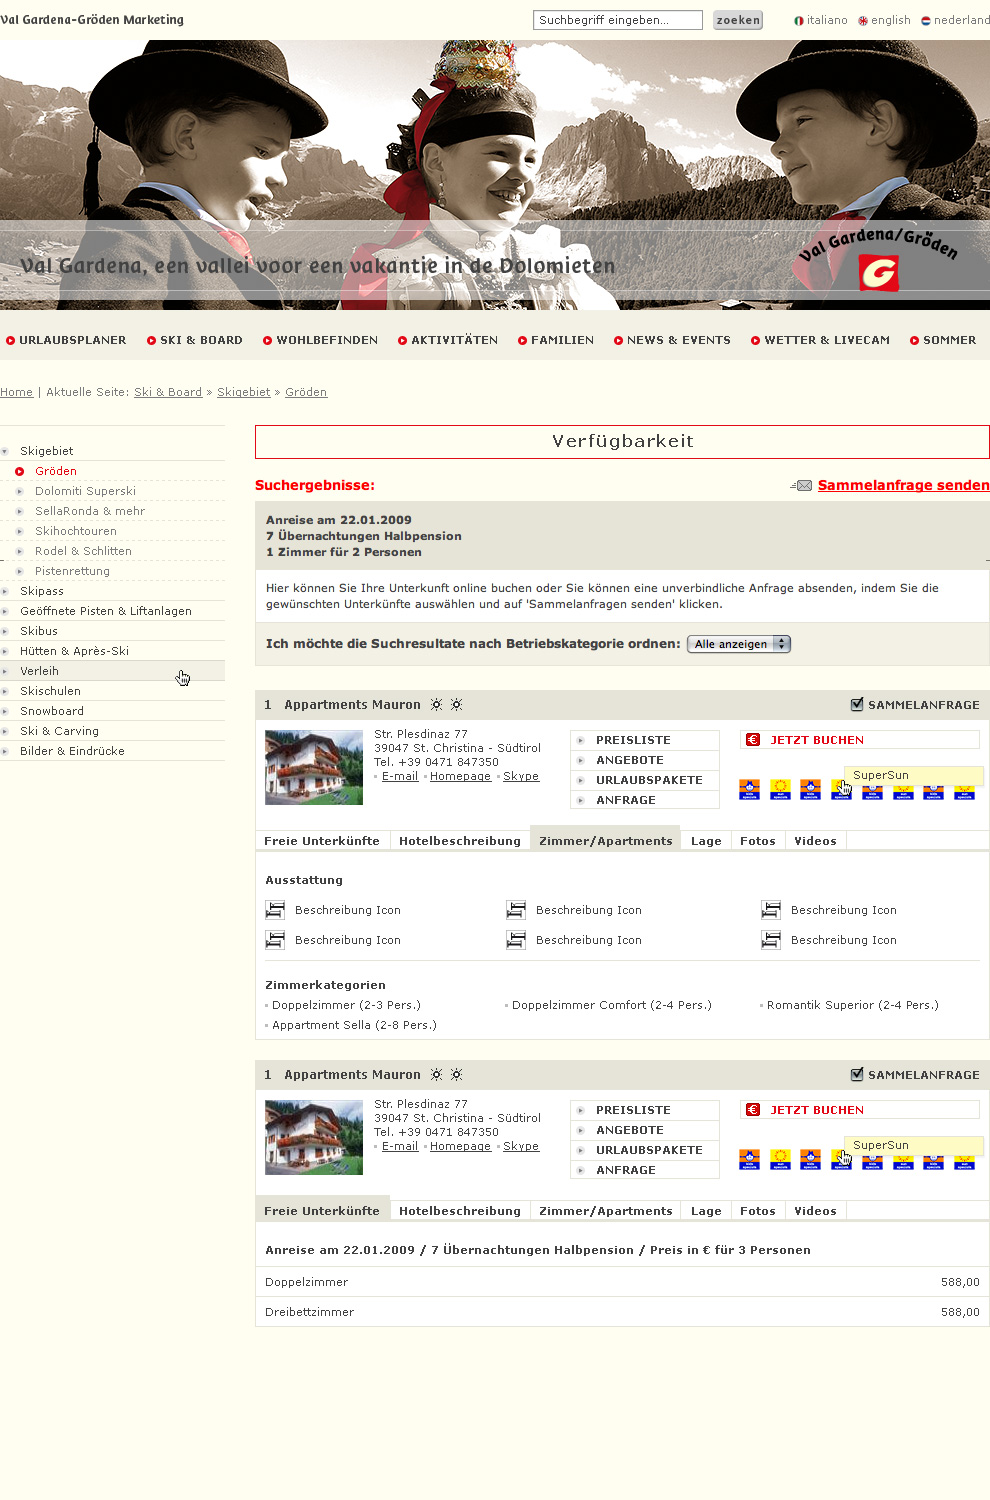Click the red bullet icon next to Gröden
This screenshot has width=990, height=1500.
[x=19, y=471]
